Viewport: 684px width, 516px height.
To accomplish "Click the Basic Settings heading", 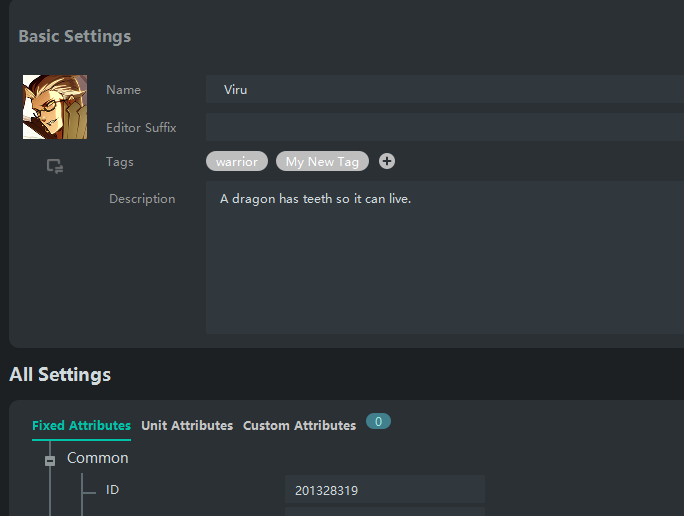I will click(x=75, y=37).
